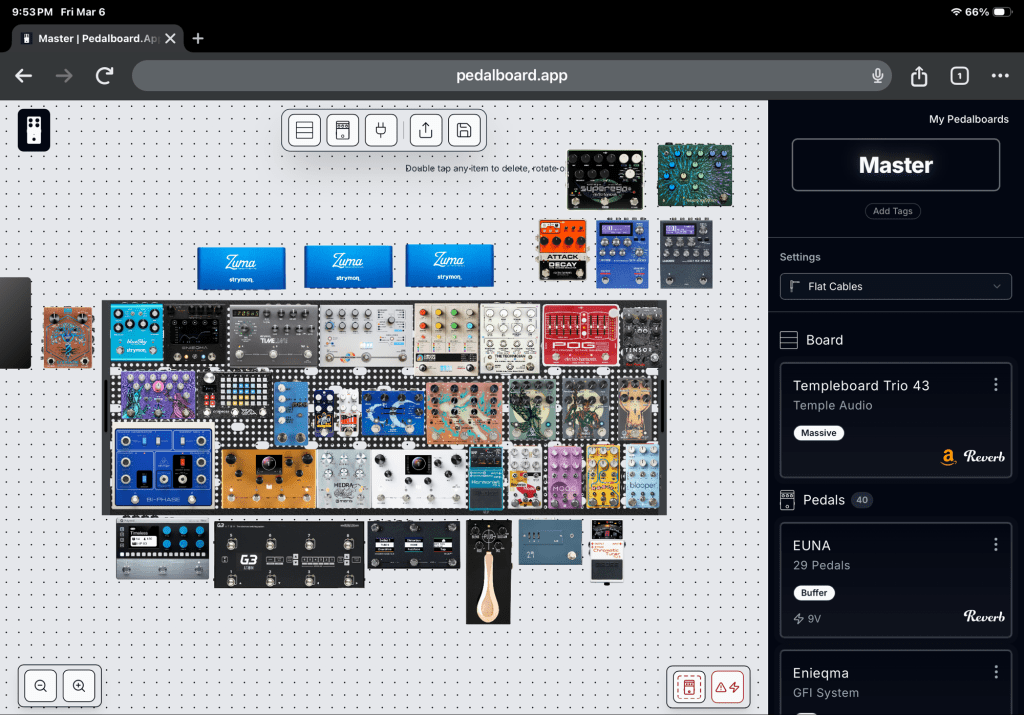
Task: Click the Add Tags button
Action: (x=892, y=211)
